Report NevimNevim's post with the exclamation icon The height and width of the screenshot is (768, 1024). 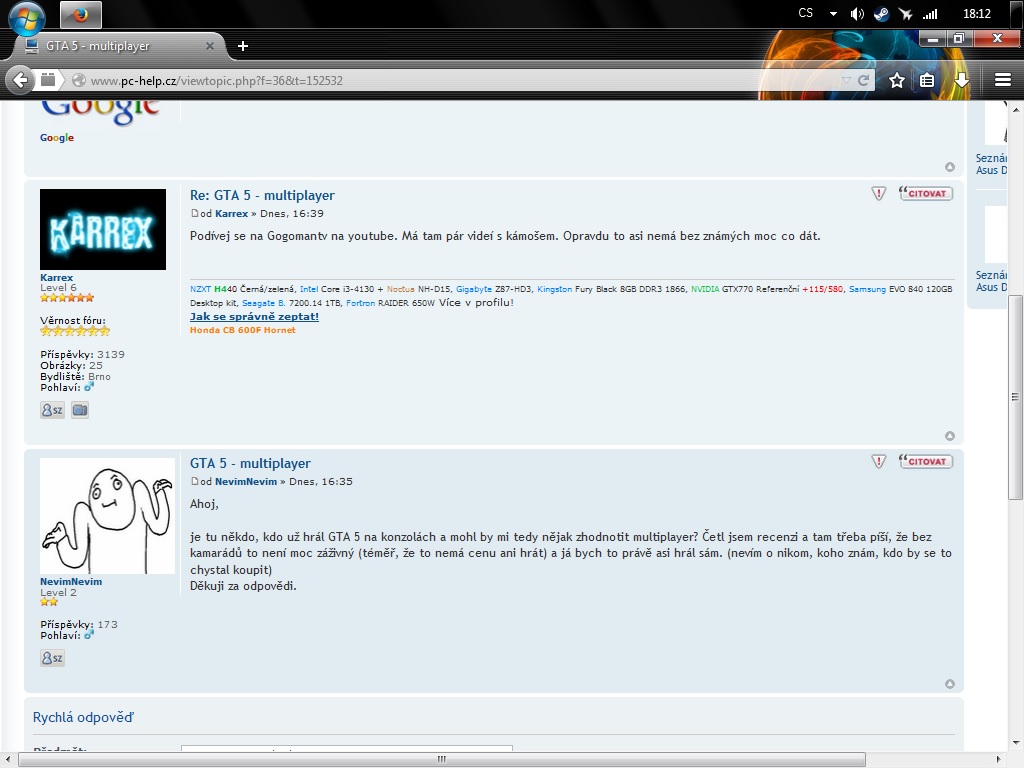[x=878, y=461]
